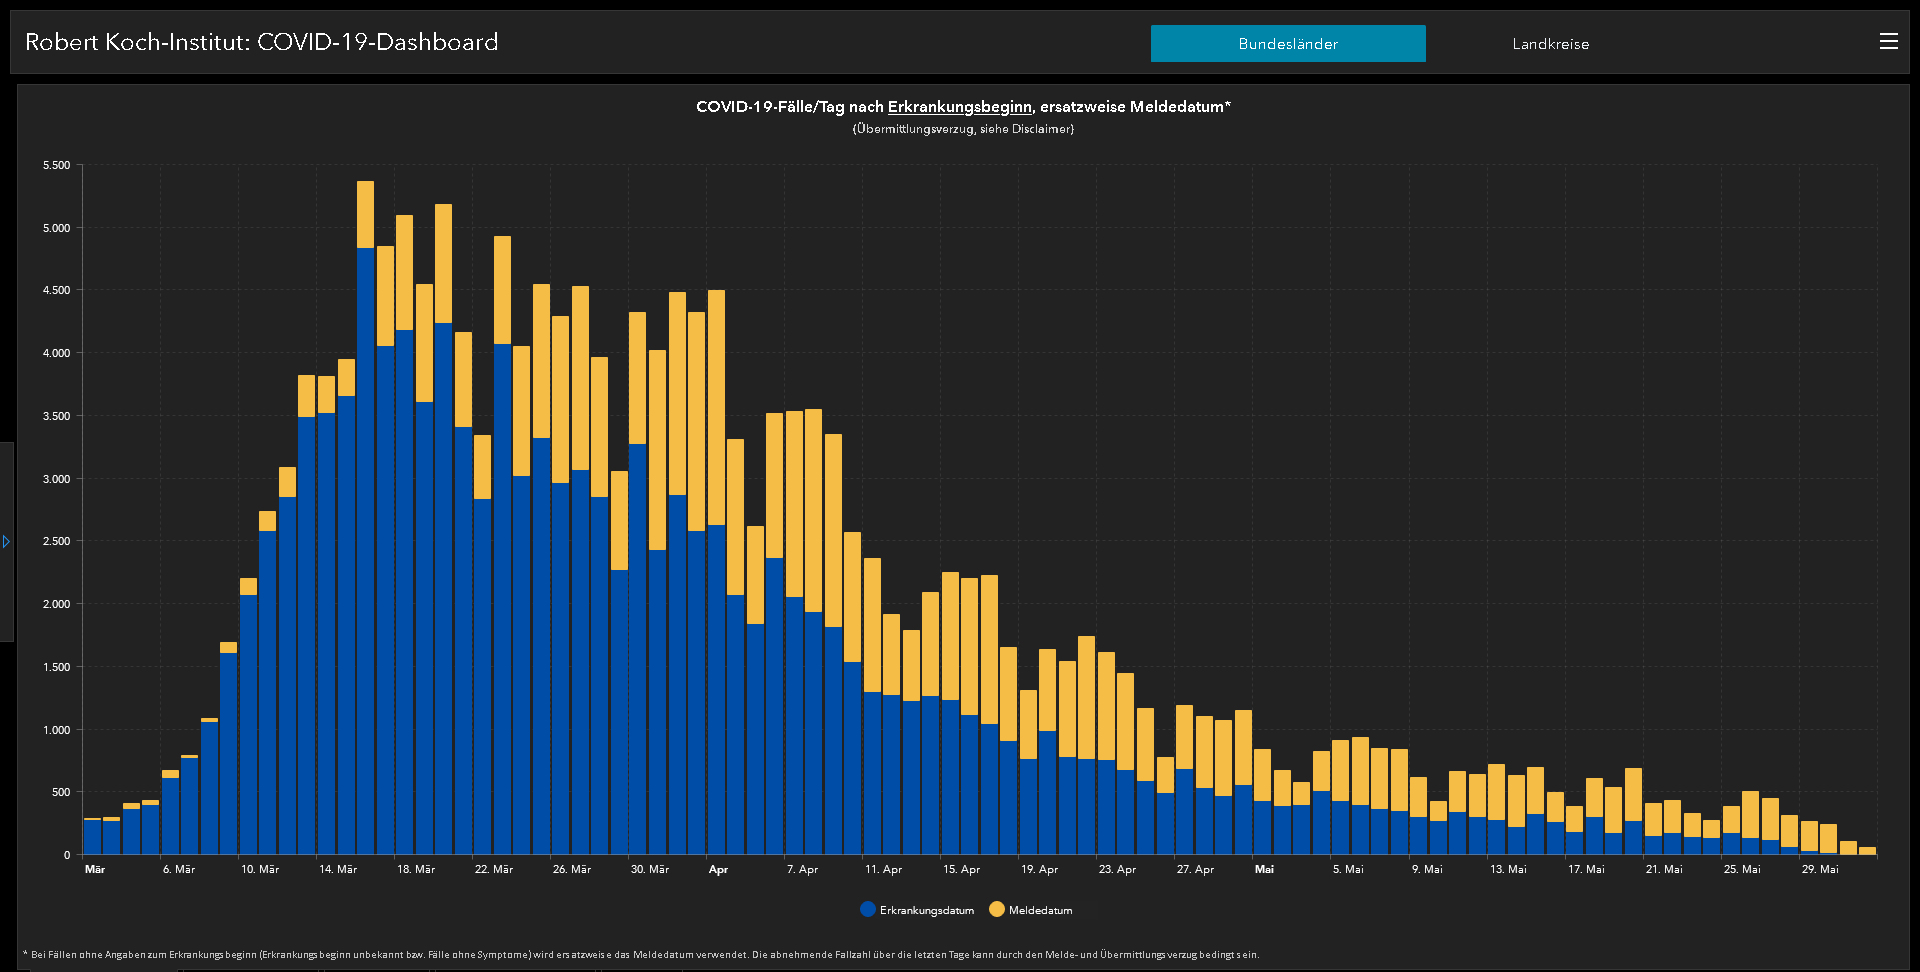Click the Robert Koch-Institut dashboard title
This screenshot has height=972, width=1920.
(261, 42)
